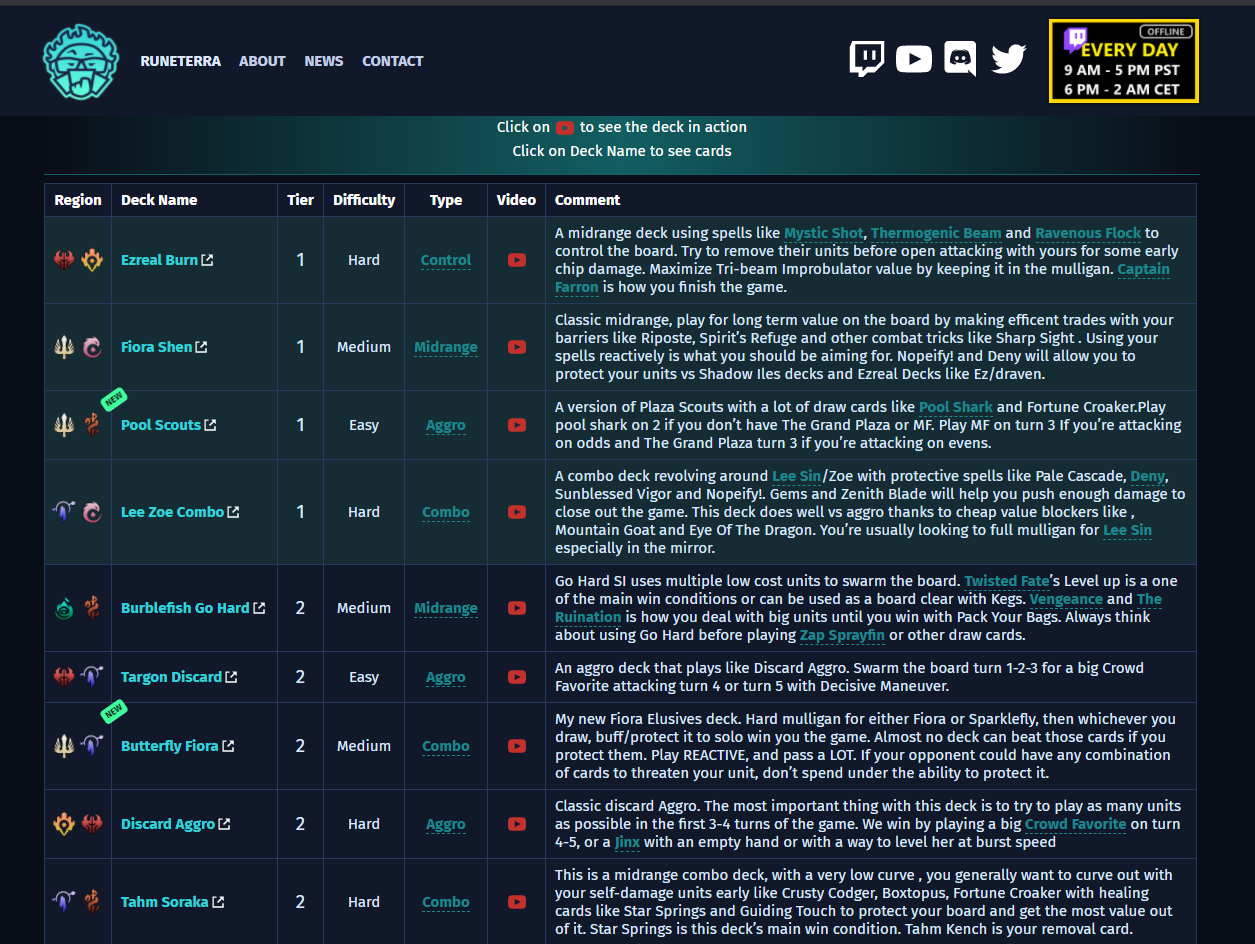1255x944 pixels.
Task: Open the Fiora Shen deck link
Action: tap(157, 347)
